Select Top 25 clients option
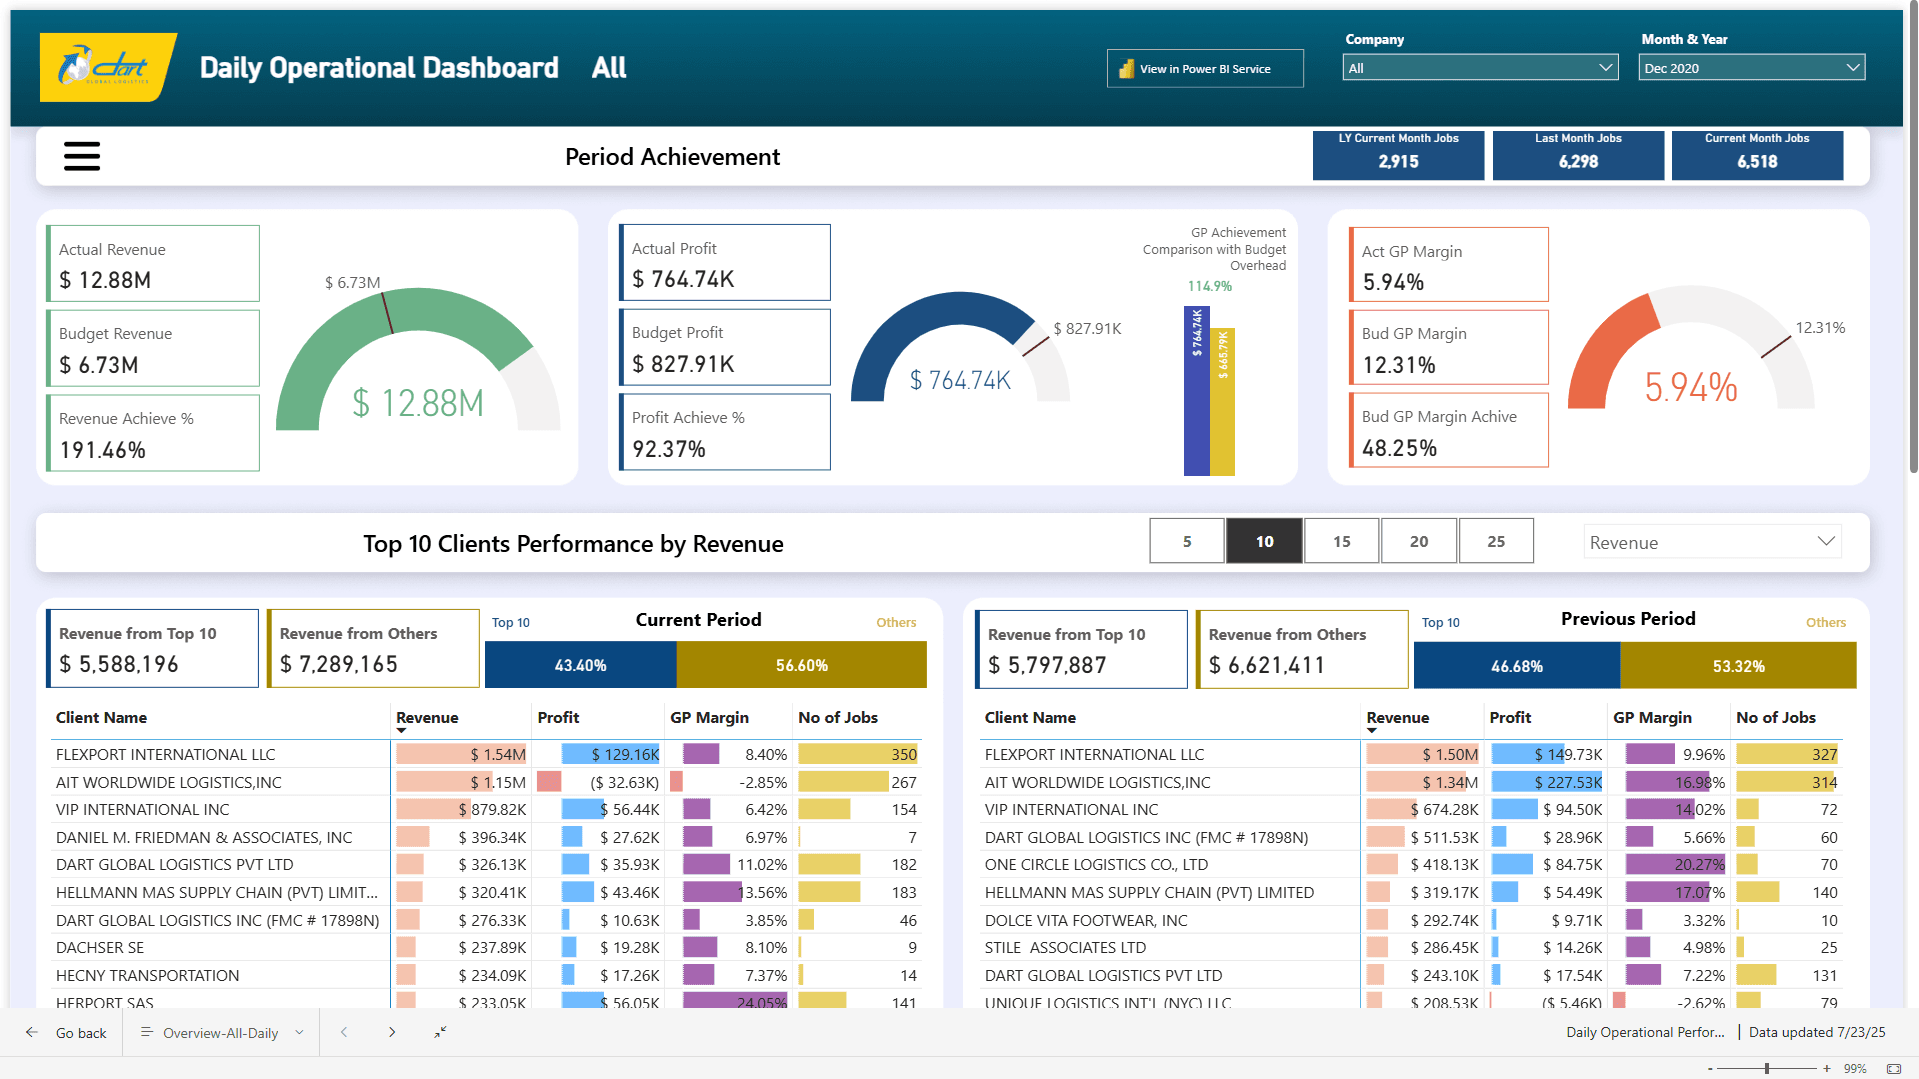Screen dimensions: 1919x1079 [x=1496, y=541]
